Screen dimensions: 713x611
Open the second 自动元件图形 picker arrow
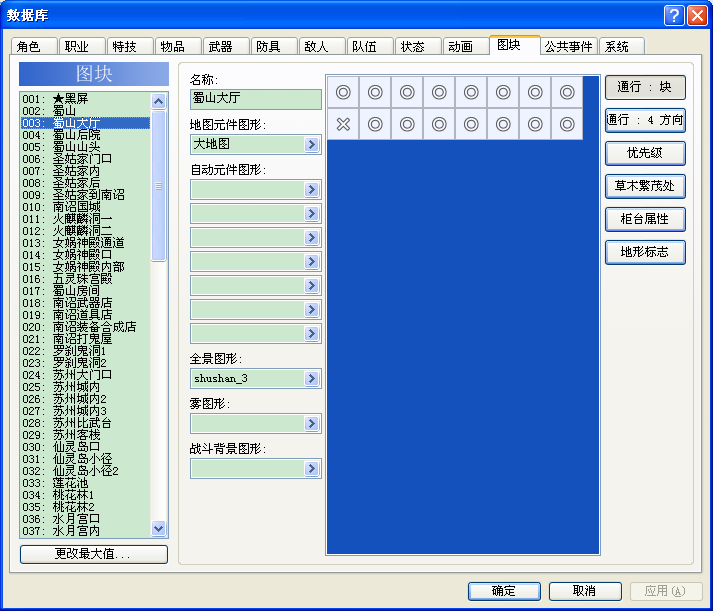(311, 214)
